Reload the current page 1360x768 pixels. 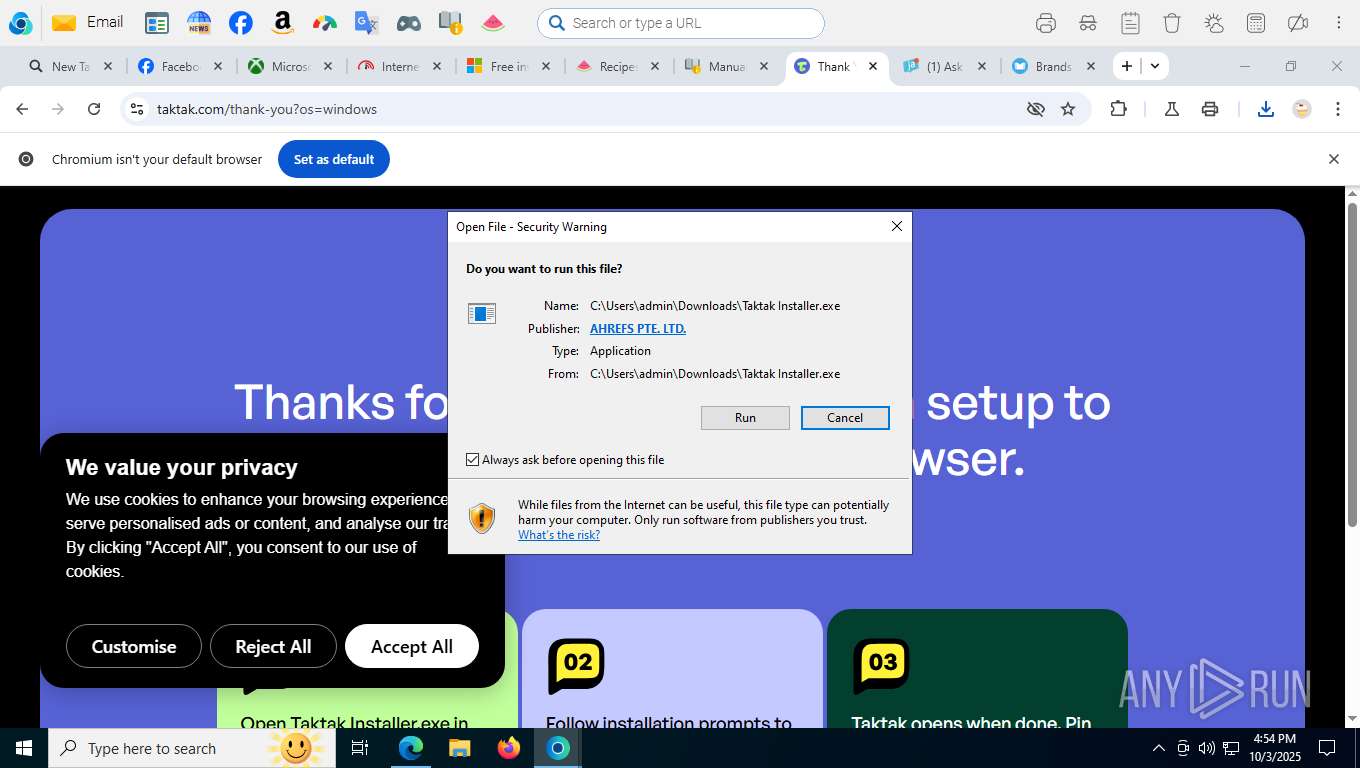point(94,109)
